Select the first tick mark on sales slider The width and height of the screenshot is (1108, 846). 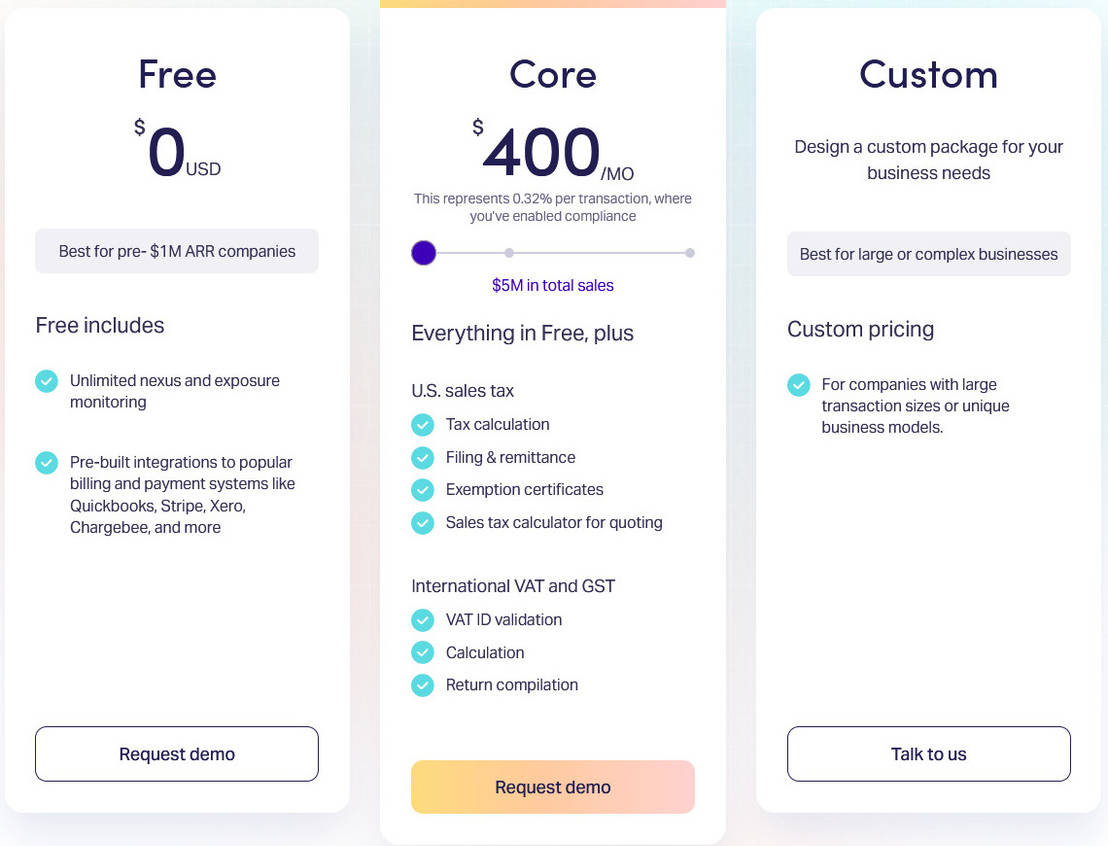pos(423,253)
